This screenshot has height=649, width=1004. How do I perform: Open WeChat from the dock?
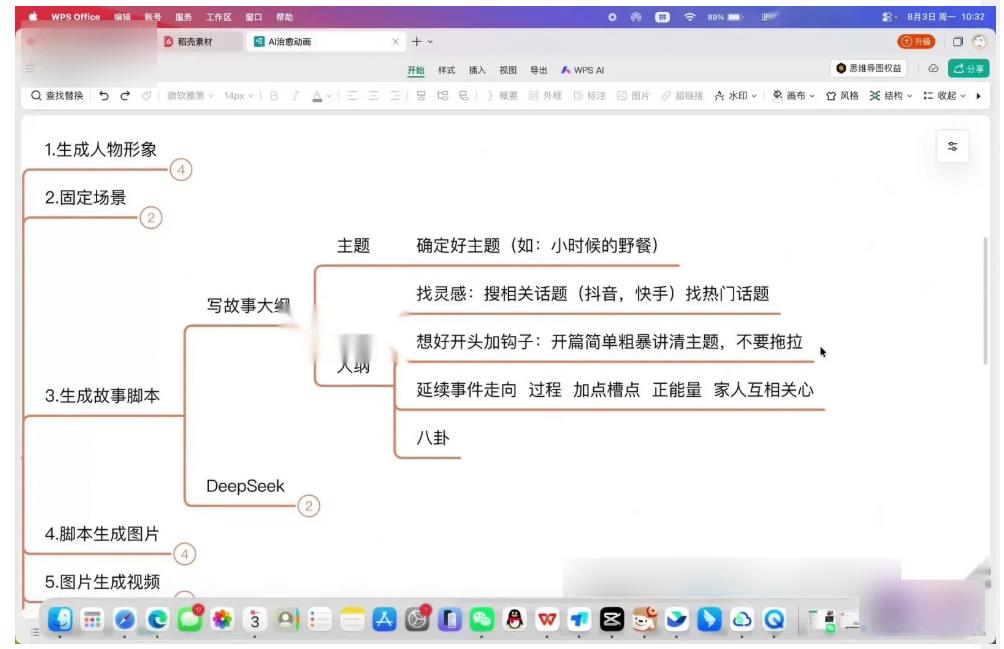[x=482, y=619]
